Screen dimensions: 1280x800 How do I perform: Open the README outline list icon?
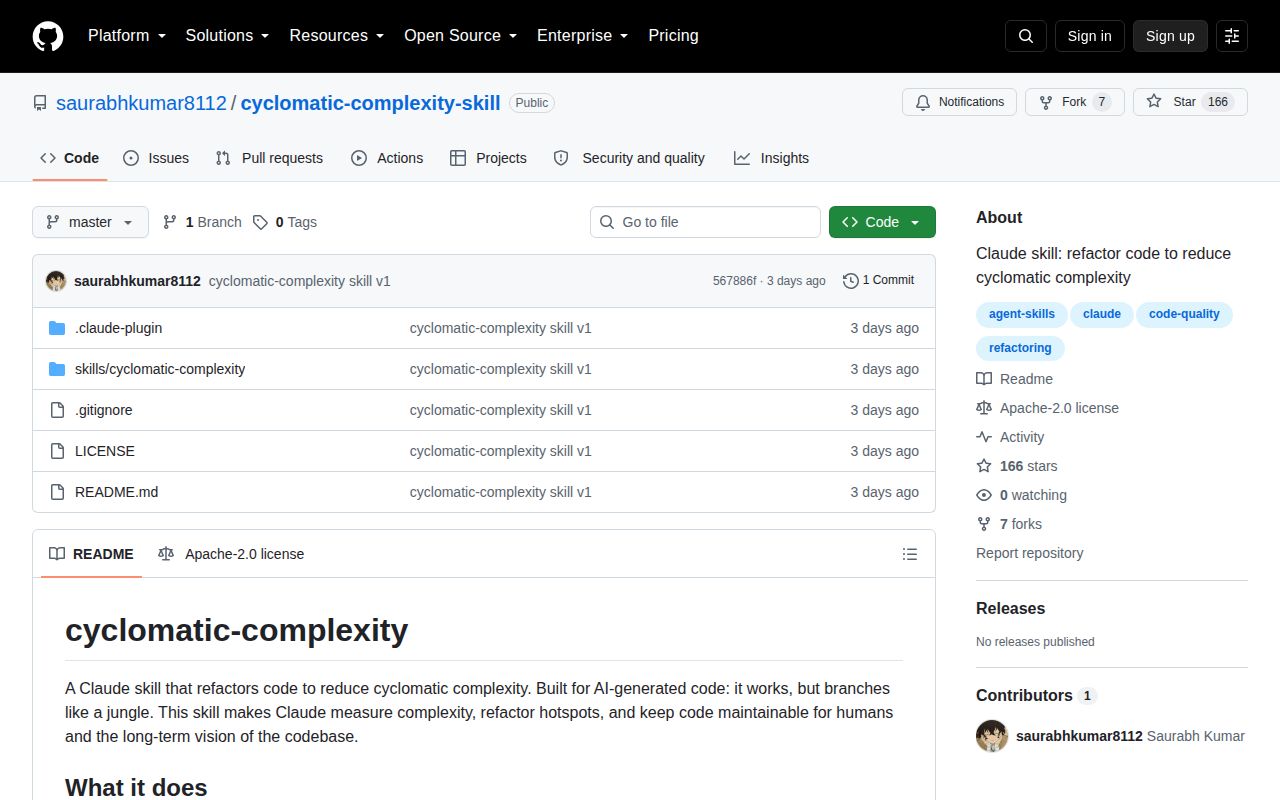910,554
